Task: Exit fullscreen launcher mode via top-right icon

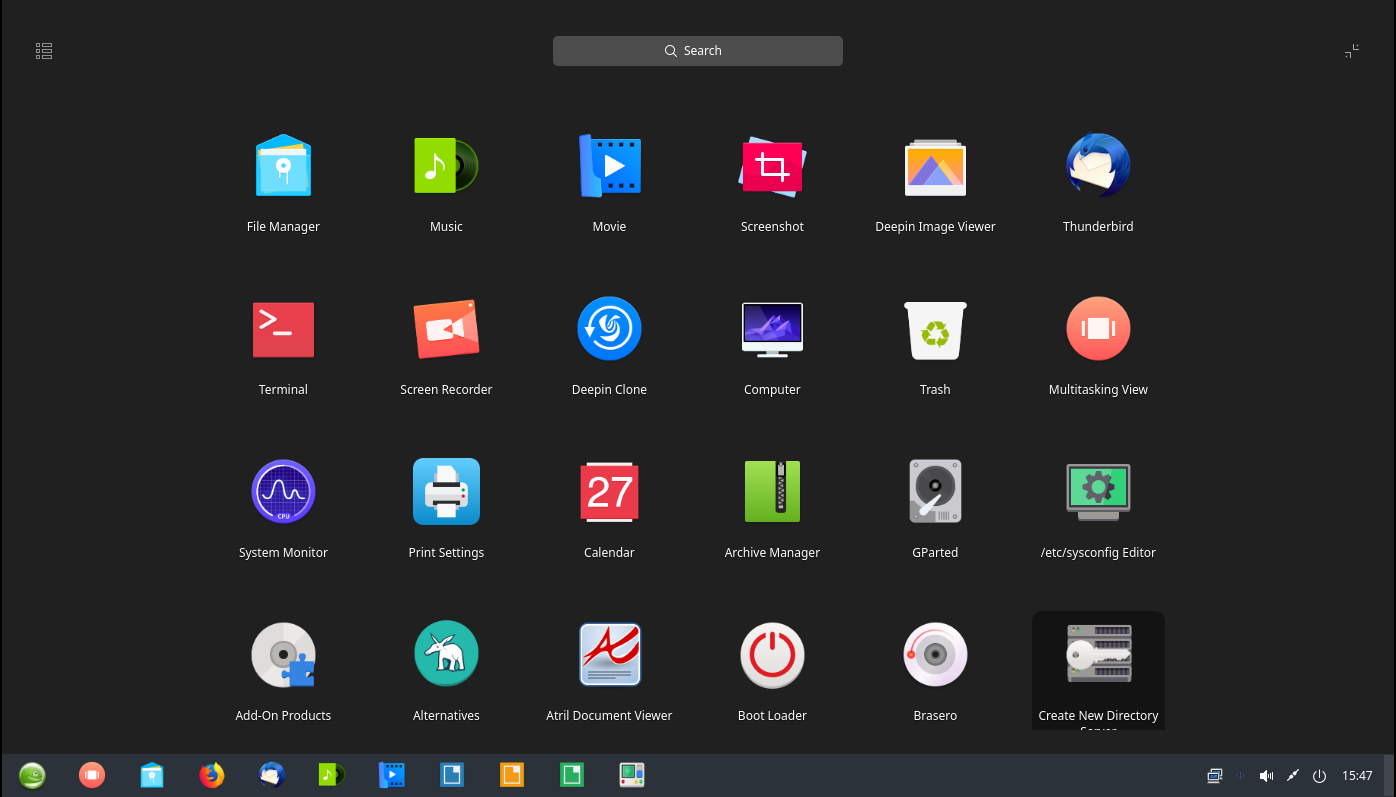Action: [x=1352, y=51]
